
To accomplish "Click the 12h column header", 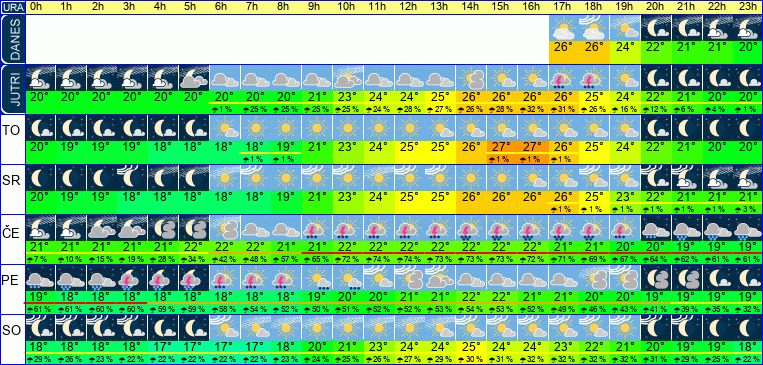I will pyautogui.click(x=409, y=7).
